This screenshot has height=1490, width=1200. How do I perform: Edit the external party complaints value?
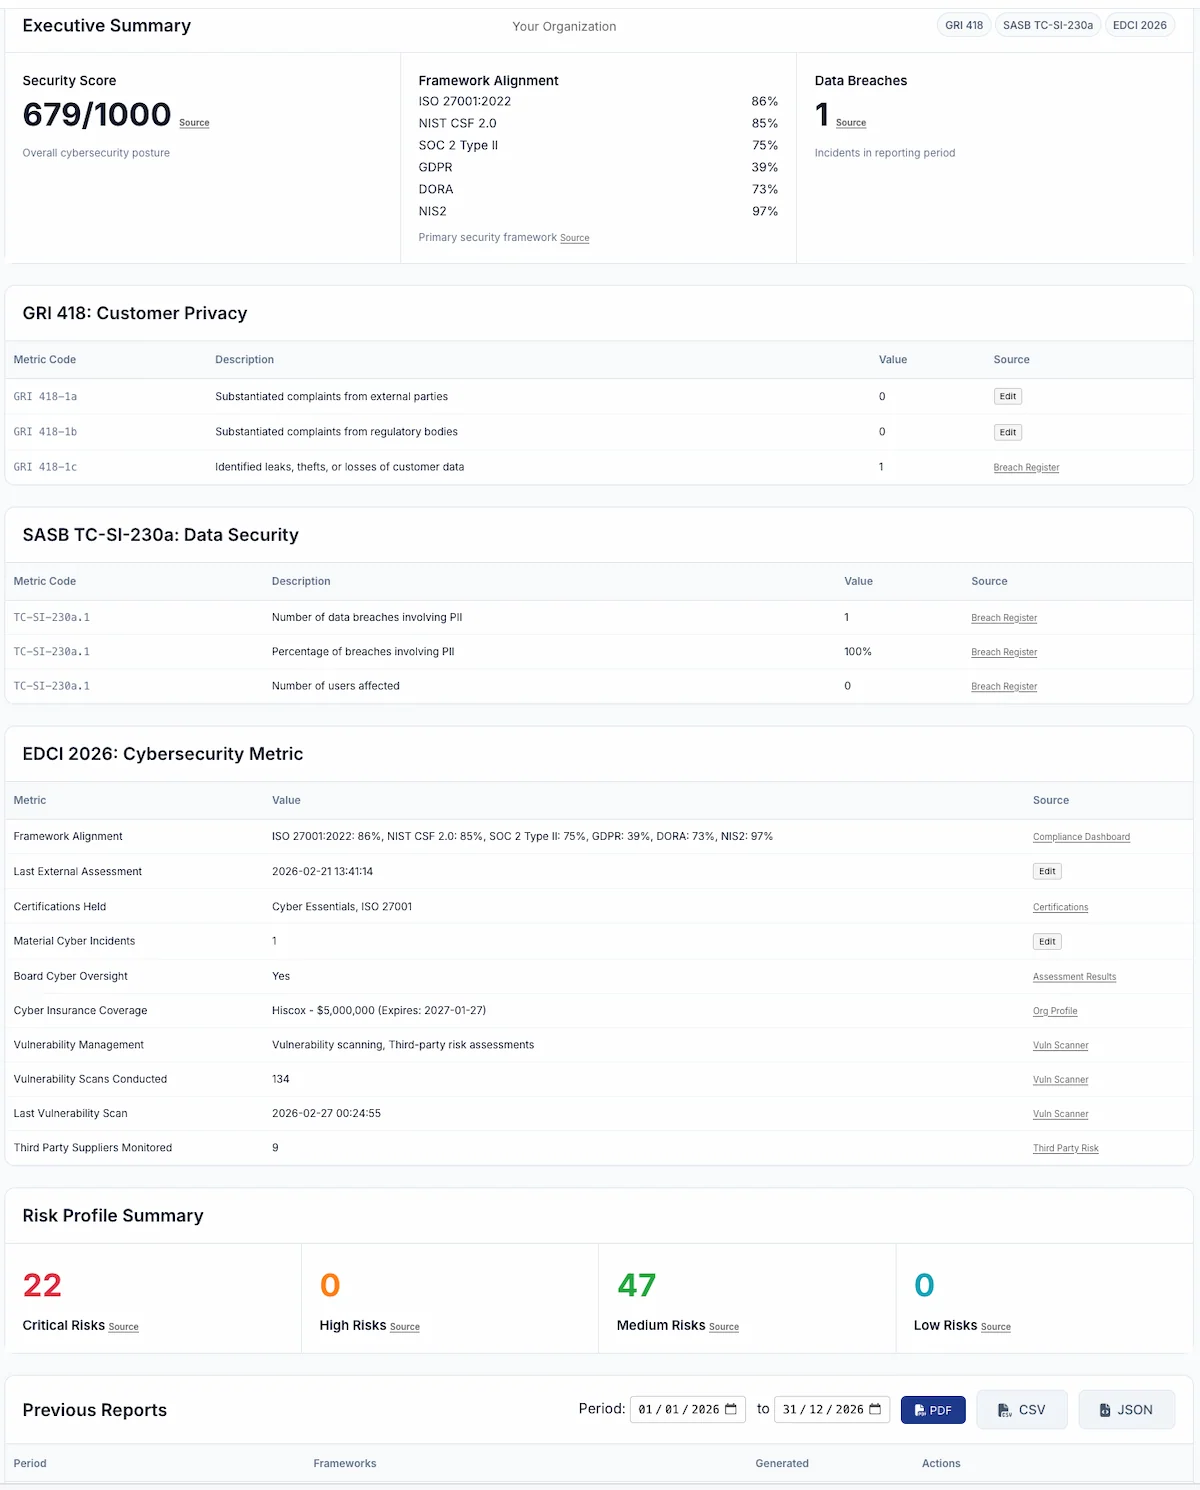pos(1007,396)
